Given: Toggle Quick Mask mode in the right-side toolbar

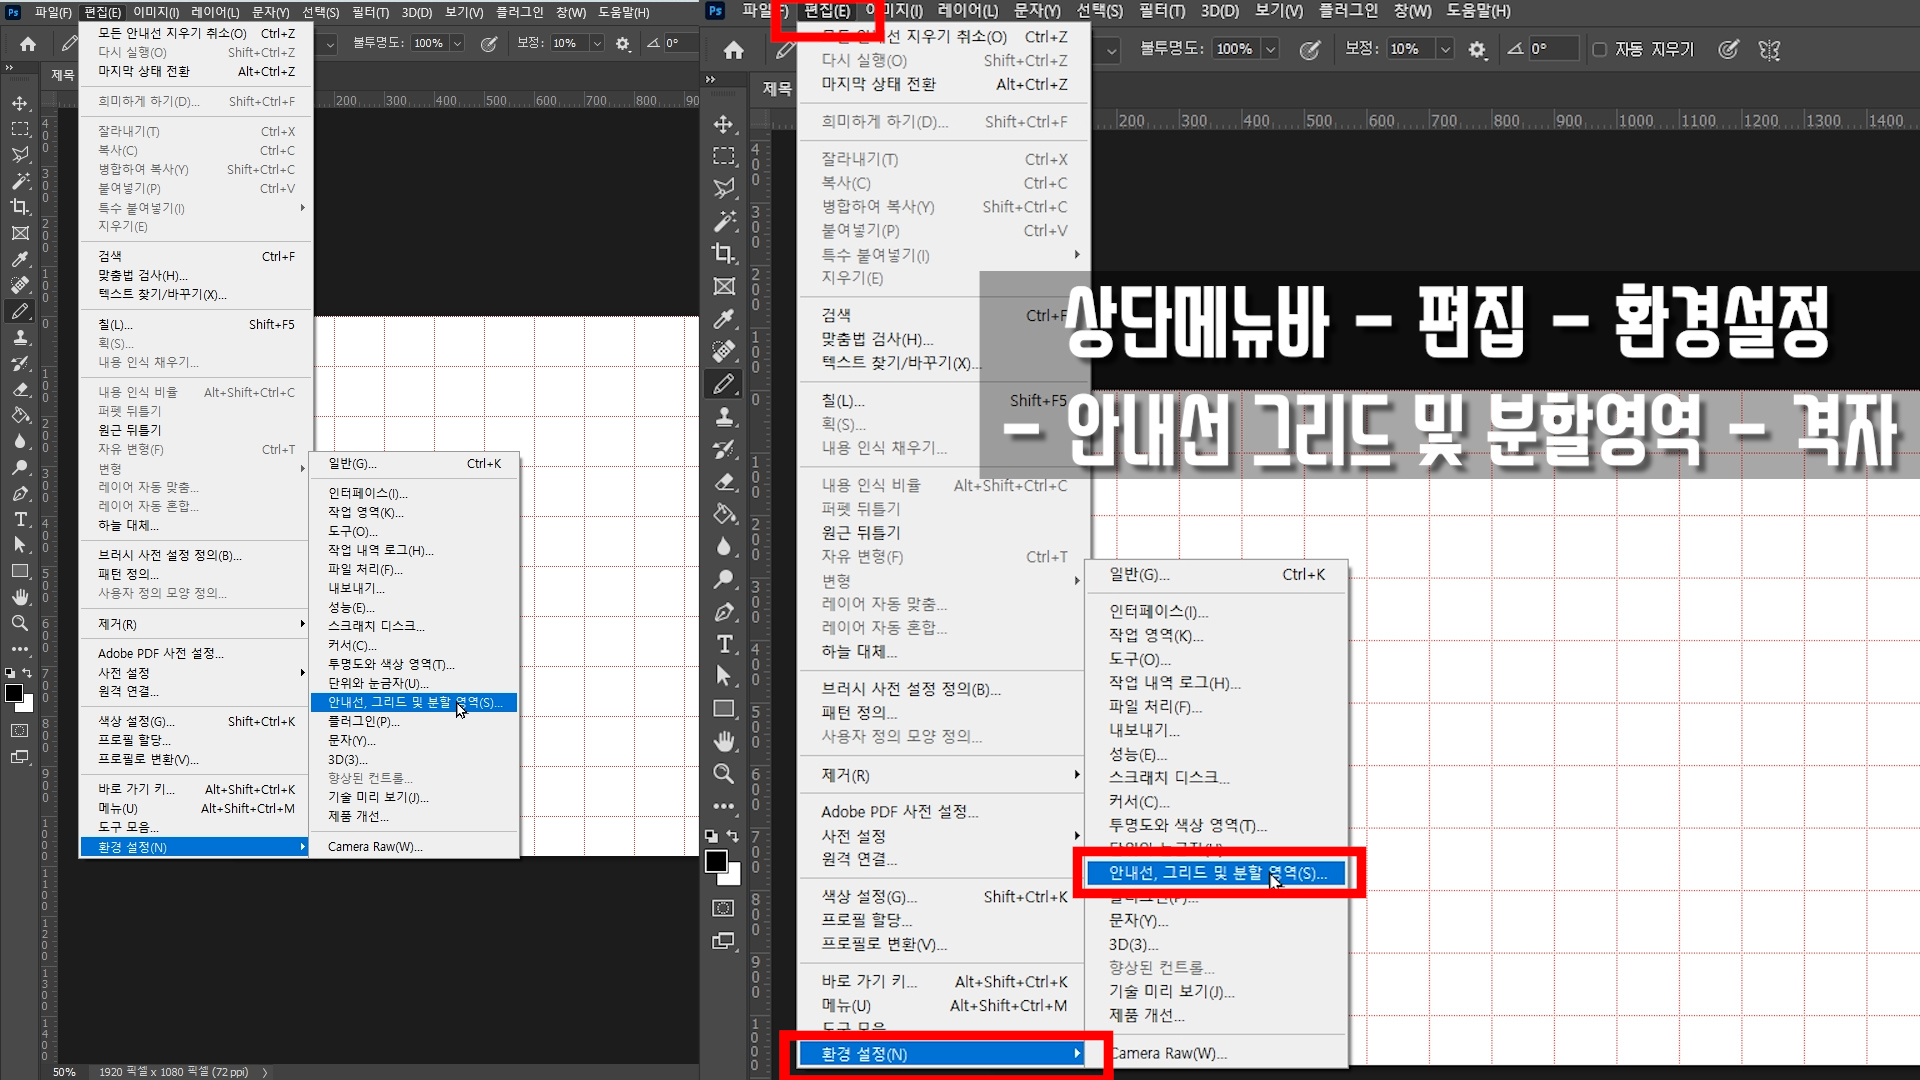Looking at the screenshot, I should coord(723,908).
